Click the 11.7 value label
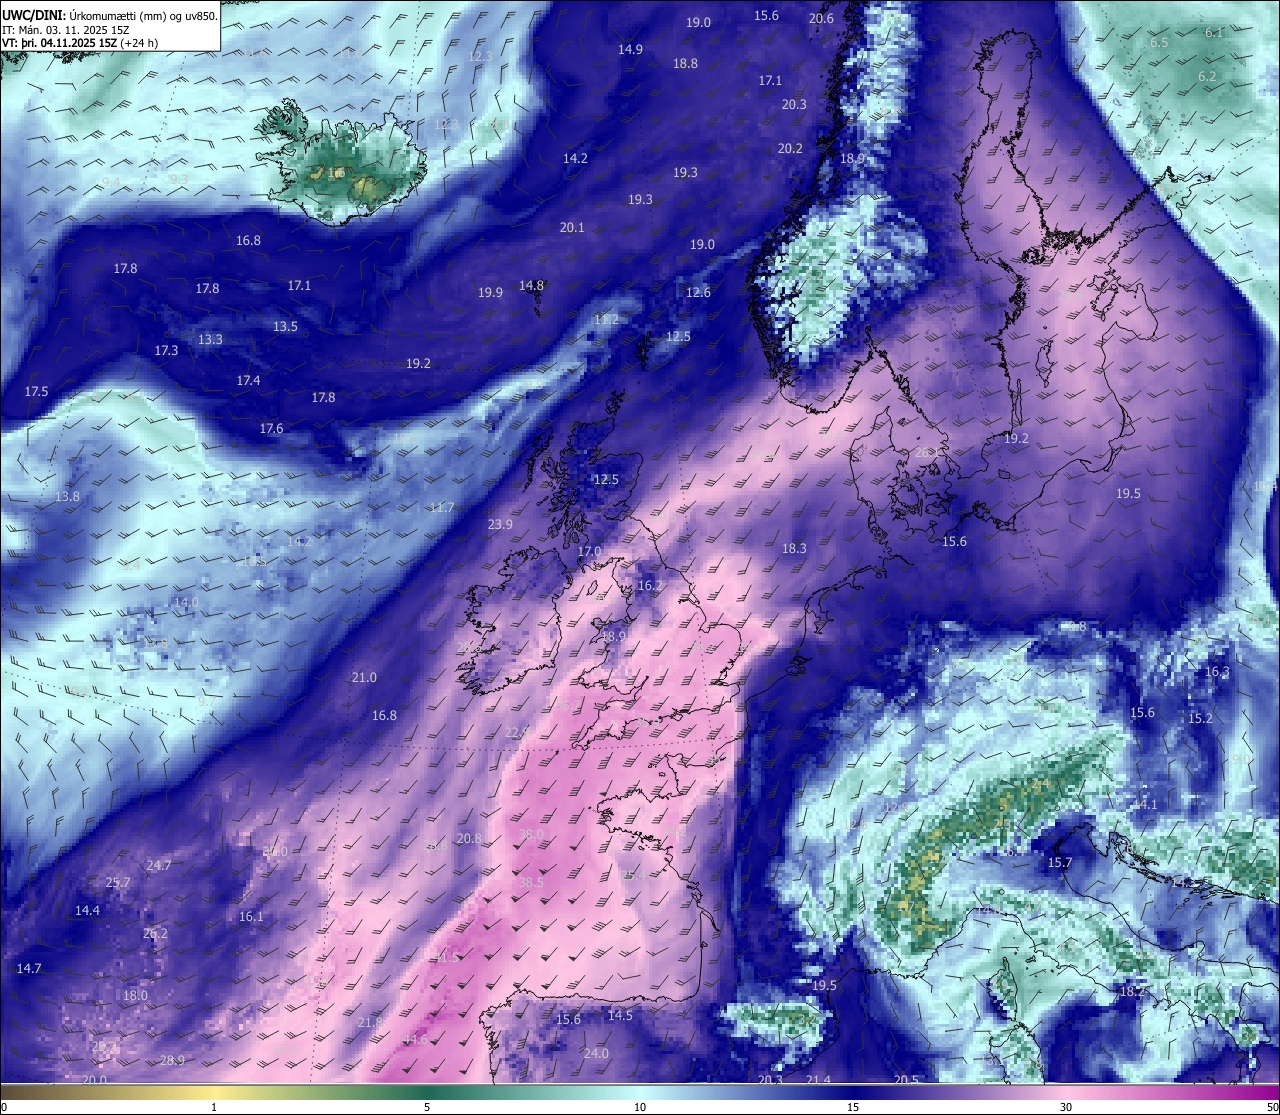Screen dimensions: 1280x1115 pos(442,508)
